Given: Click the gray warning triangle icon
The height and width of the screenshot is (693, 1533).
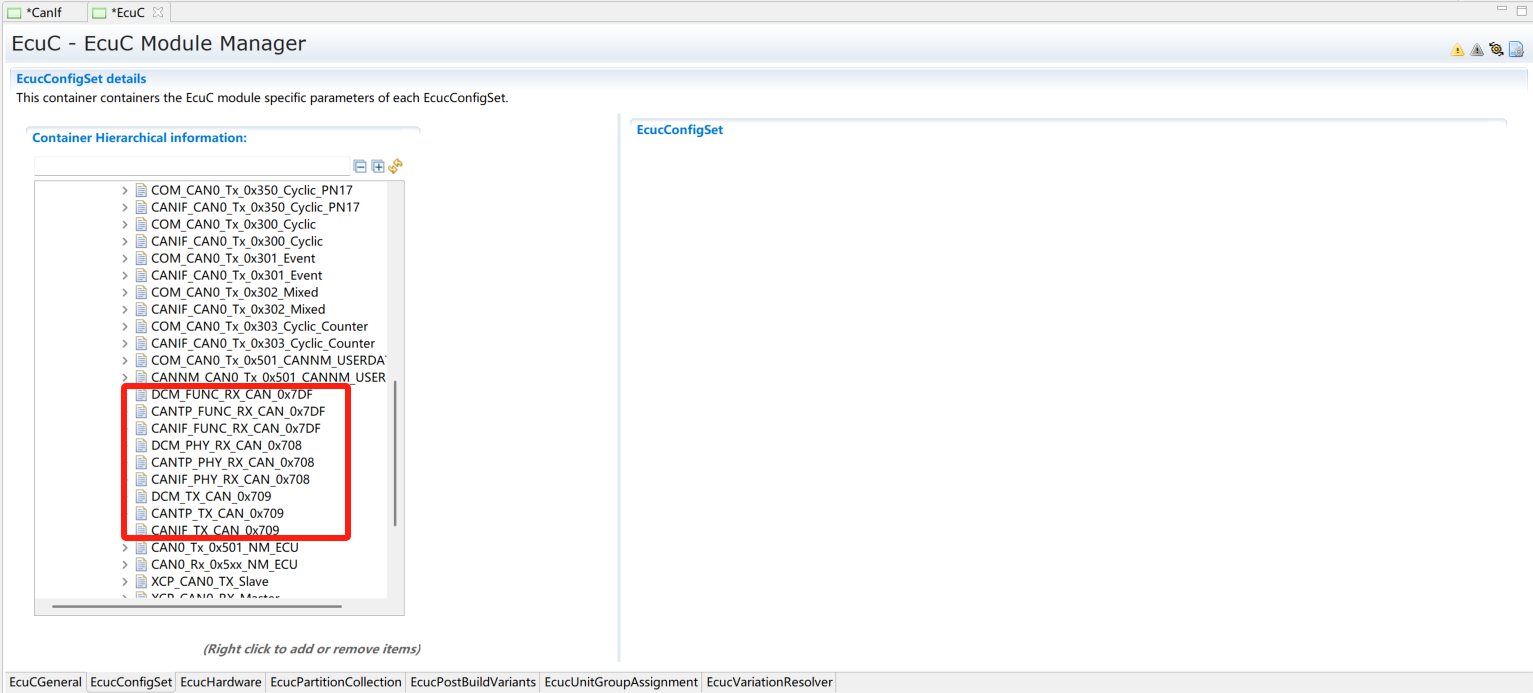Looking at the screenshot, I should 1477,50.
